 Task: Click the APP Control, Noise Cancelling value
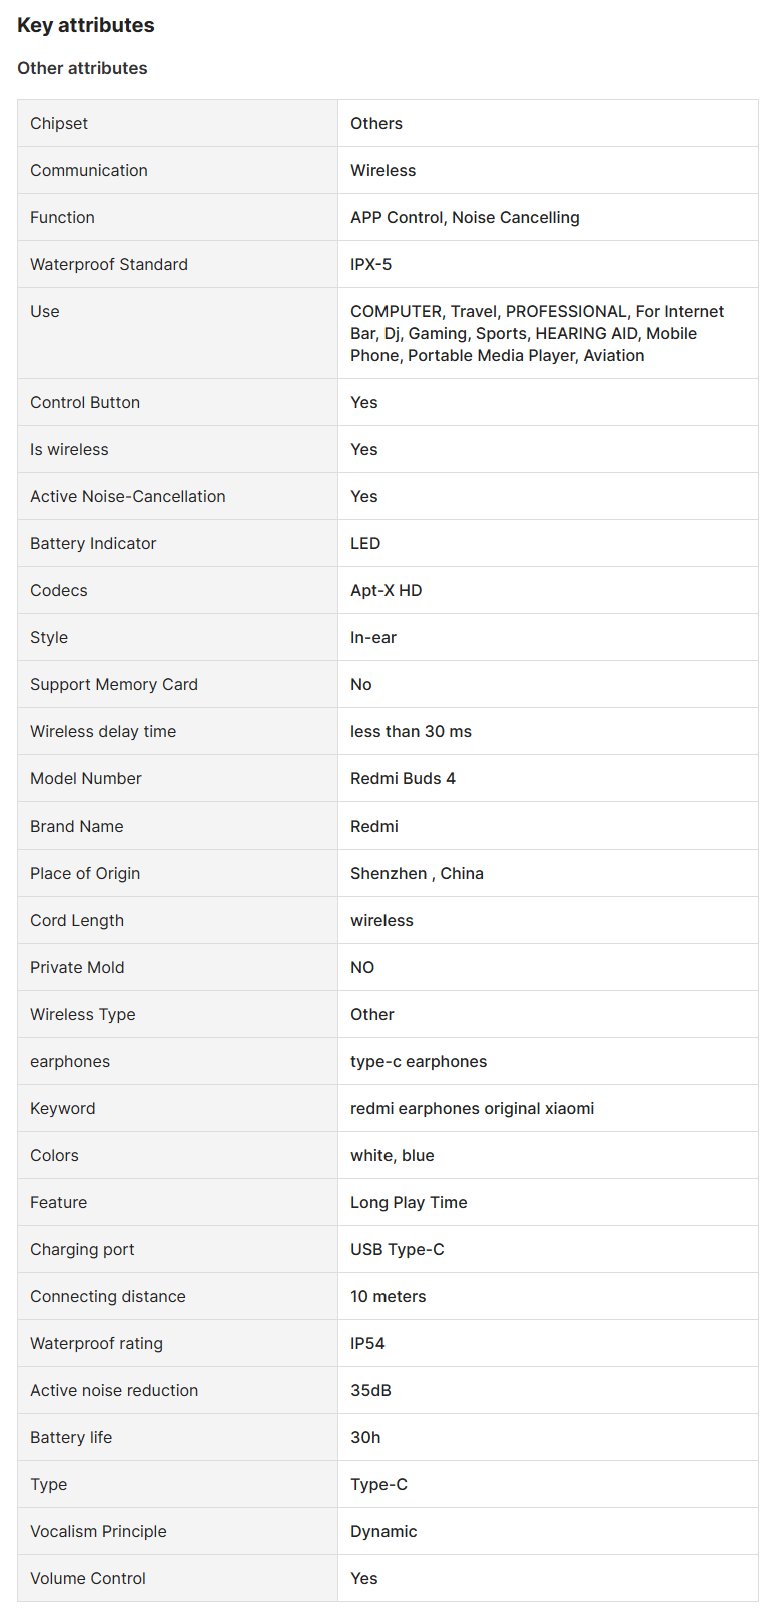pos(464,217)
